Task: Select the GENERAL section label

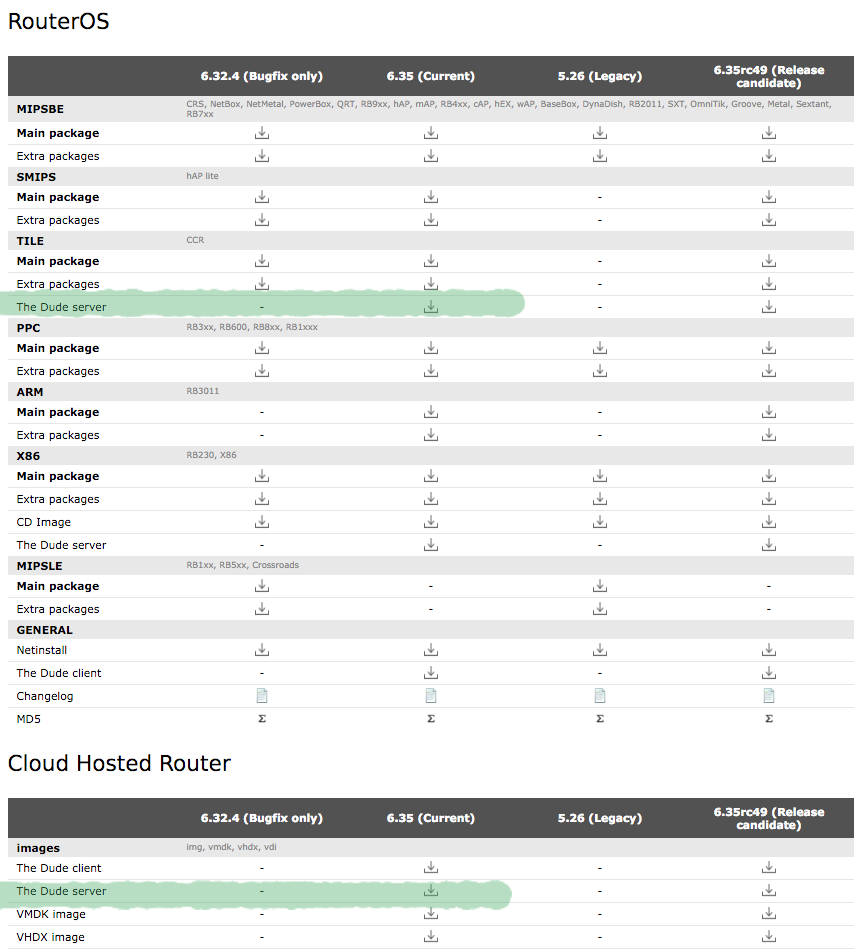Action: pos(45,630)
